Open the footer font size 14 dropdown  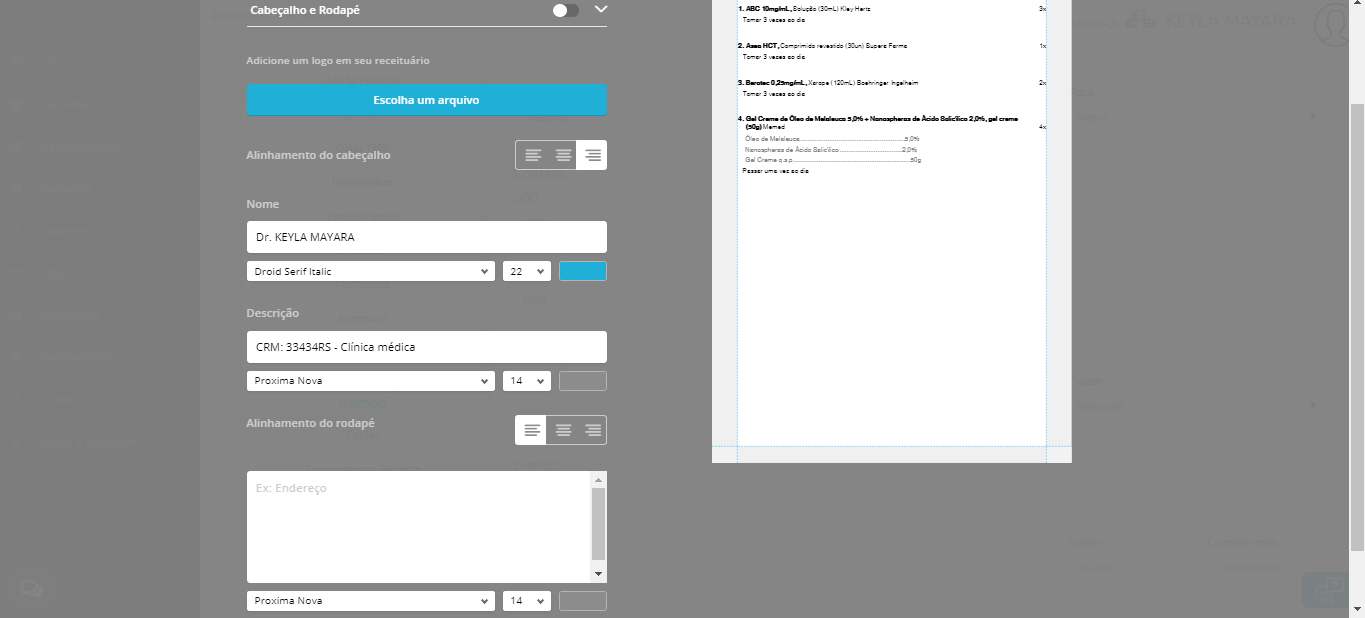click(527, 601)
